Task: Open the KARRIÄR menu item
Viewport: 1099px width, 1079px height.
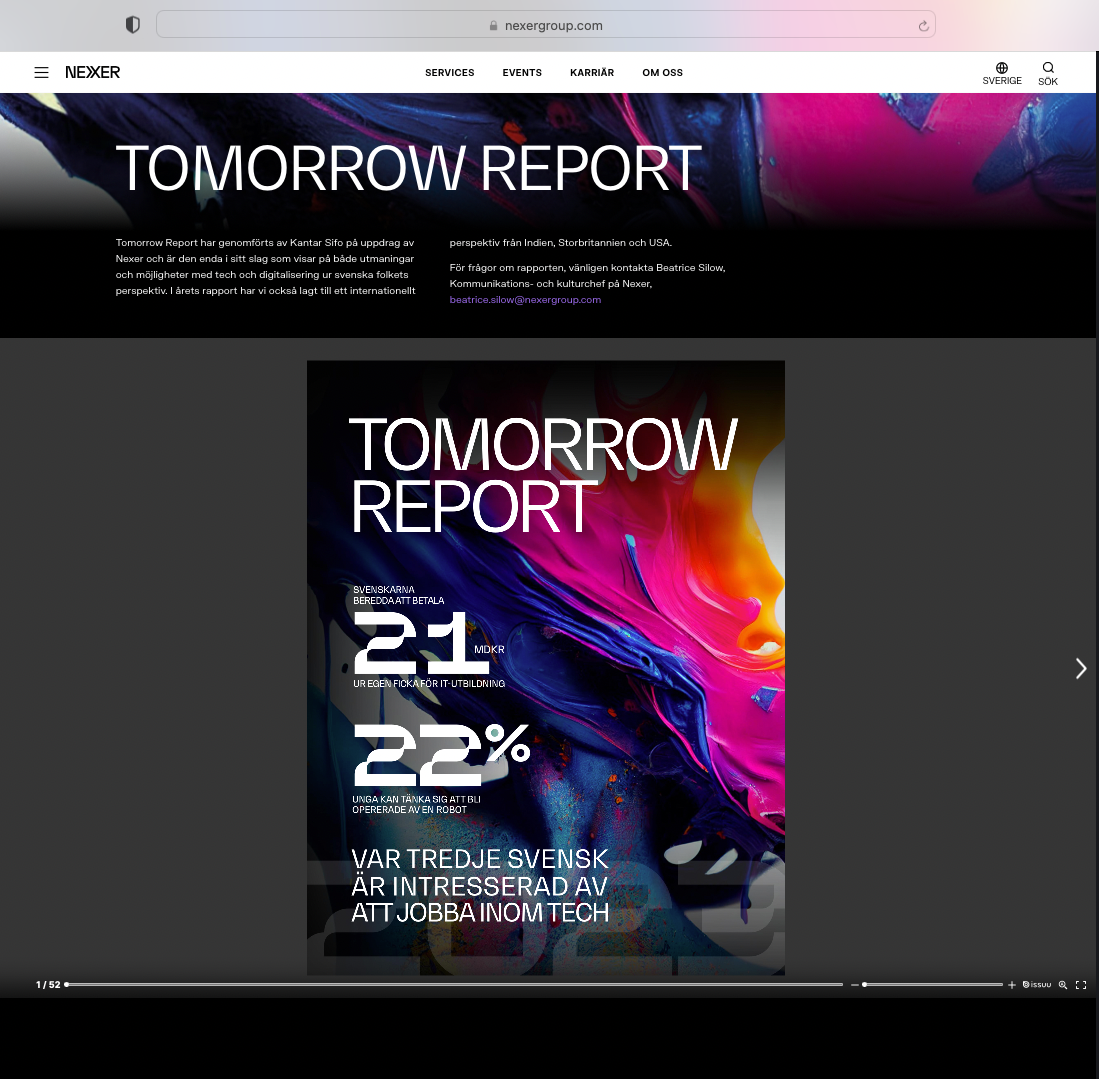Action: 592,72
